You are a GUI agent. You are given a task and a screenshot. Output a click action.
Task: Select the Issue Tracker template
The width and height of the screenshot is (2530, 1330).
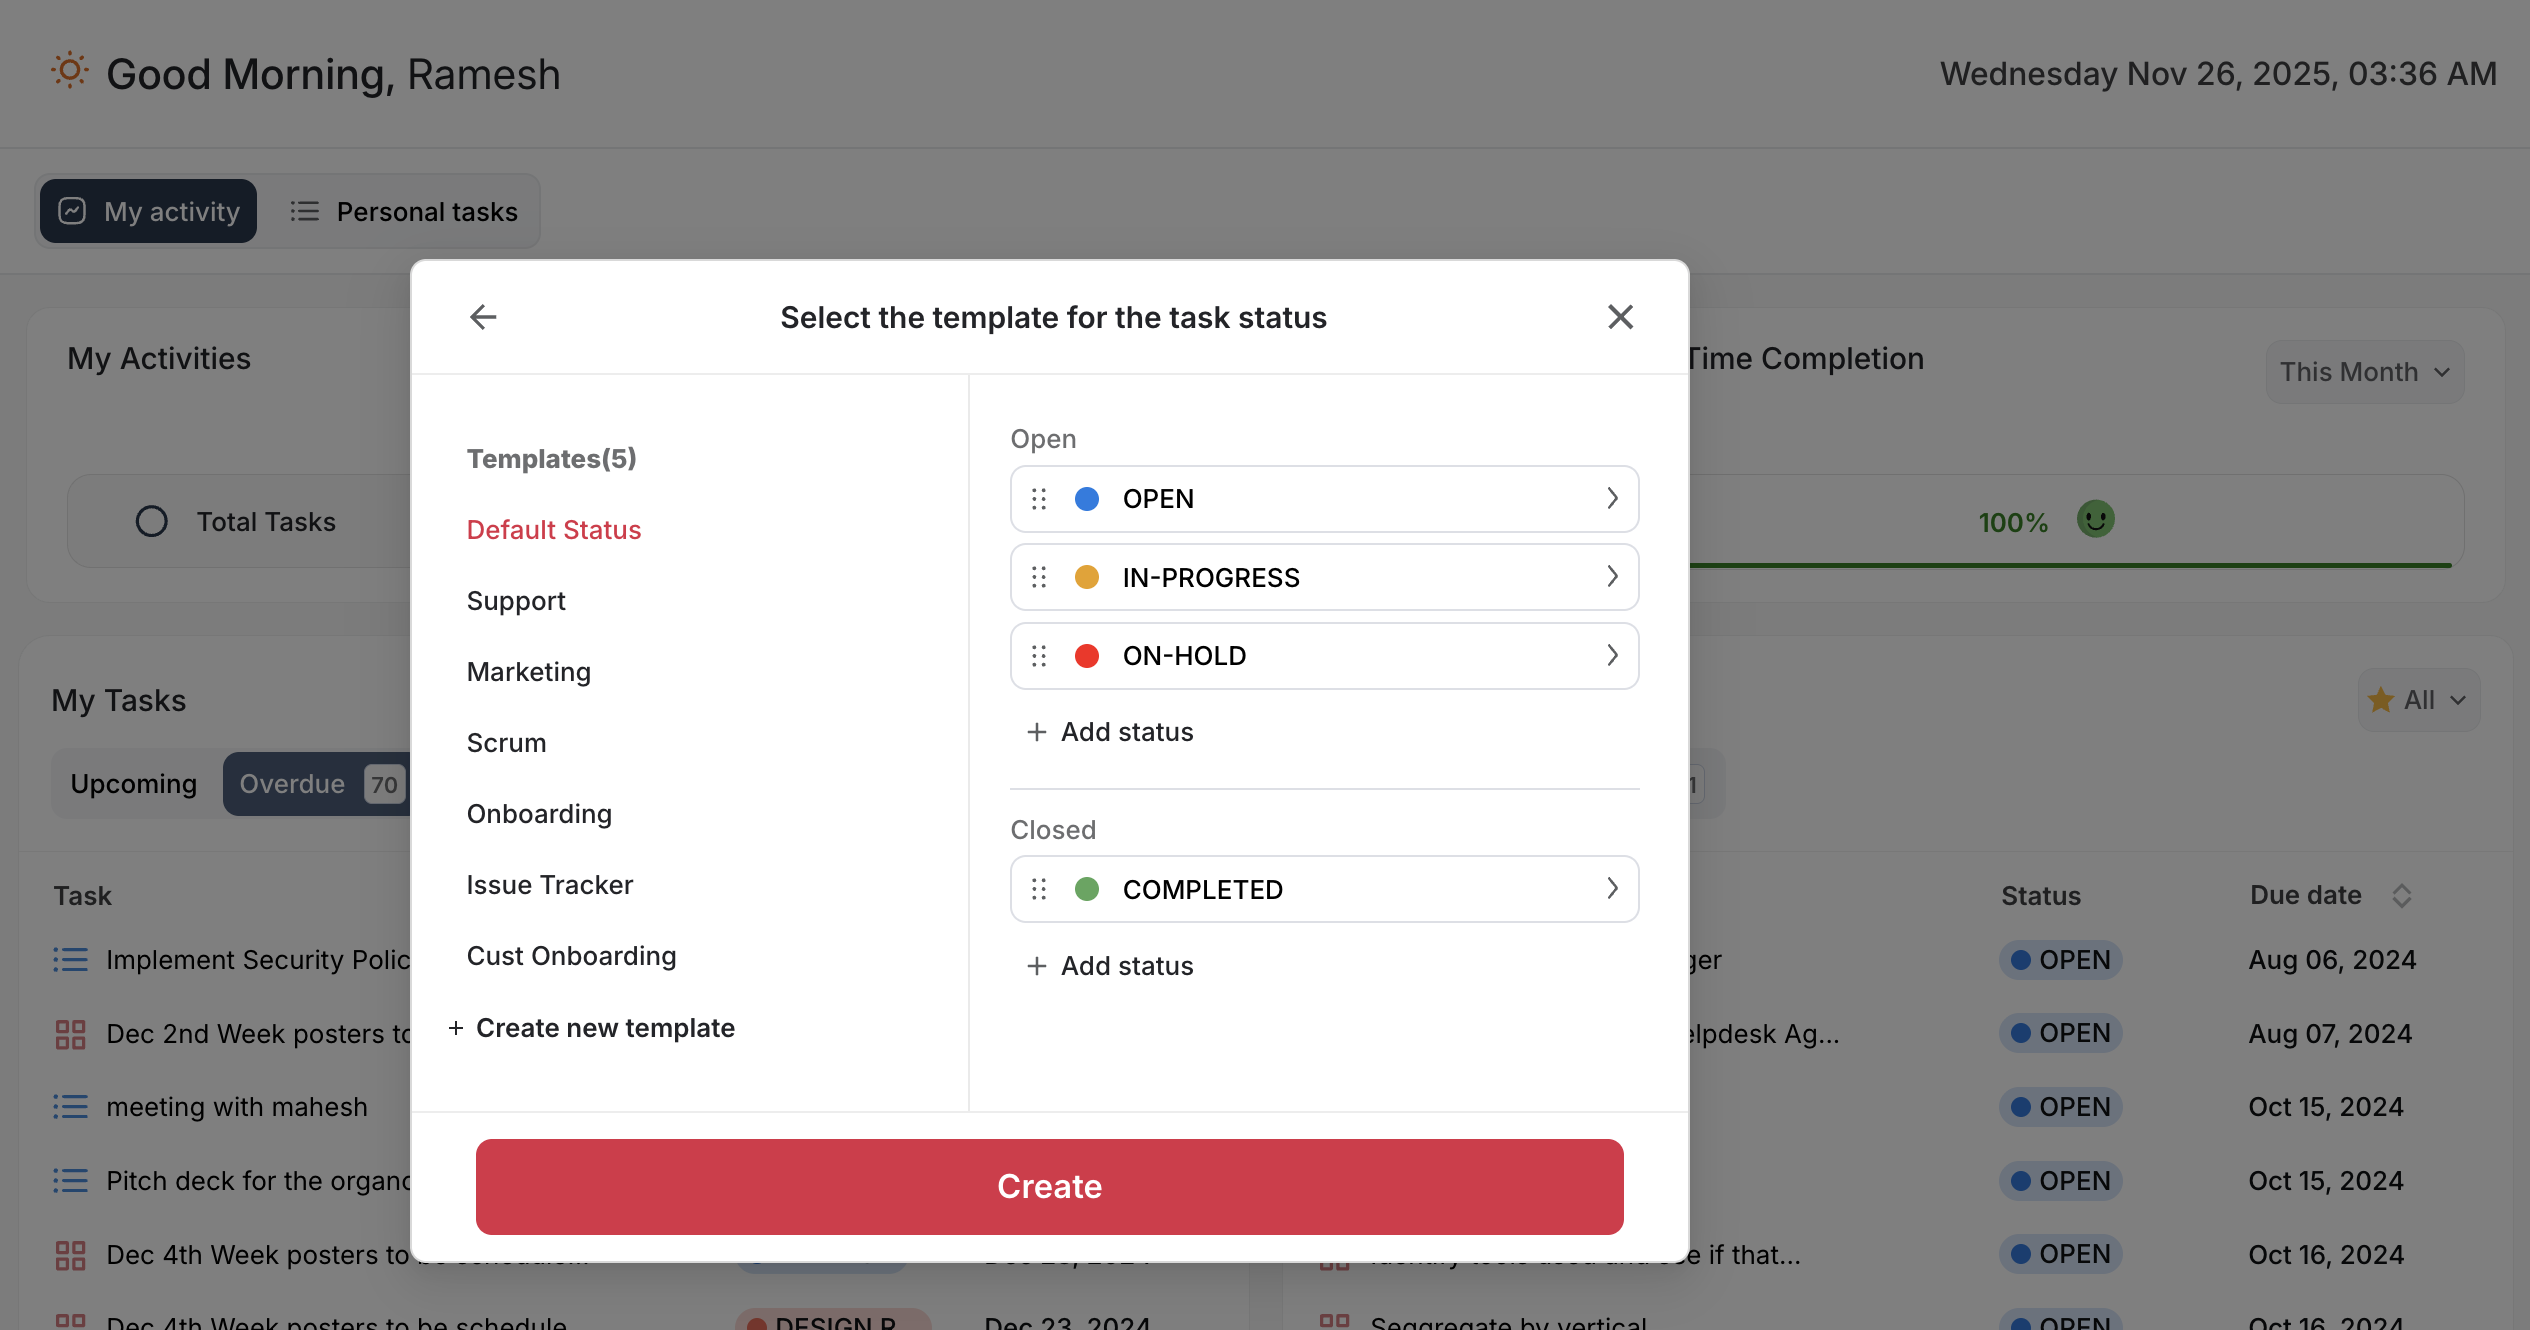[x=550, y=885]
